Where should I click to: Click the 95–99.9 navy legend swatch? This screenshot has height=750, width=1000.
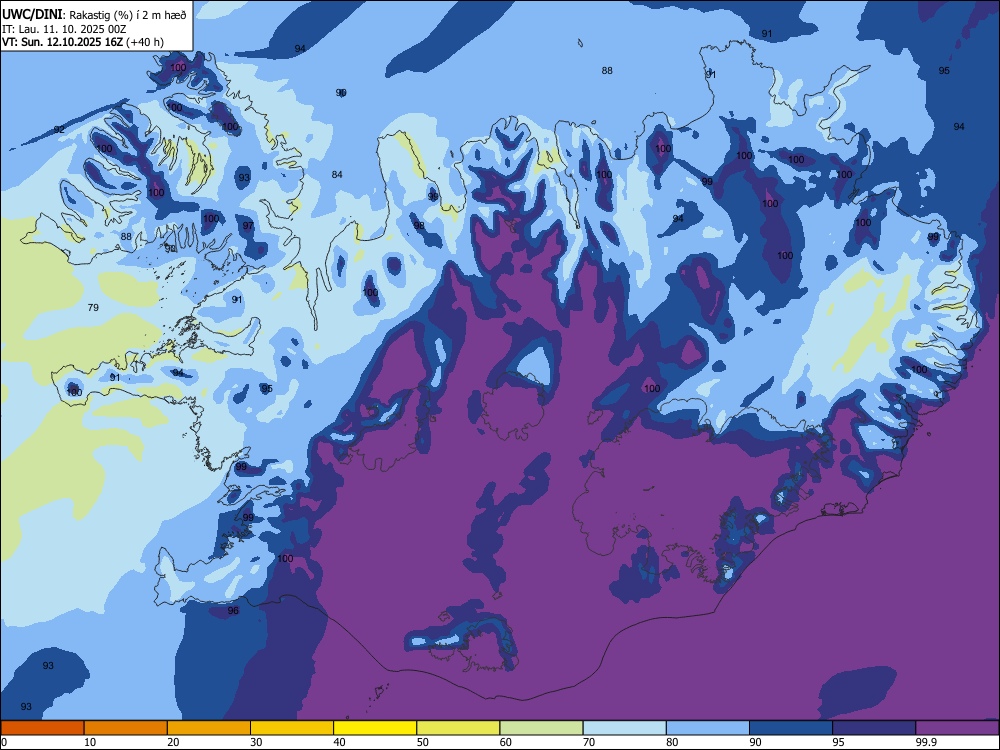tap(874, 728)
